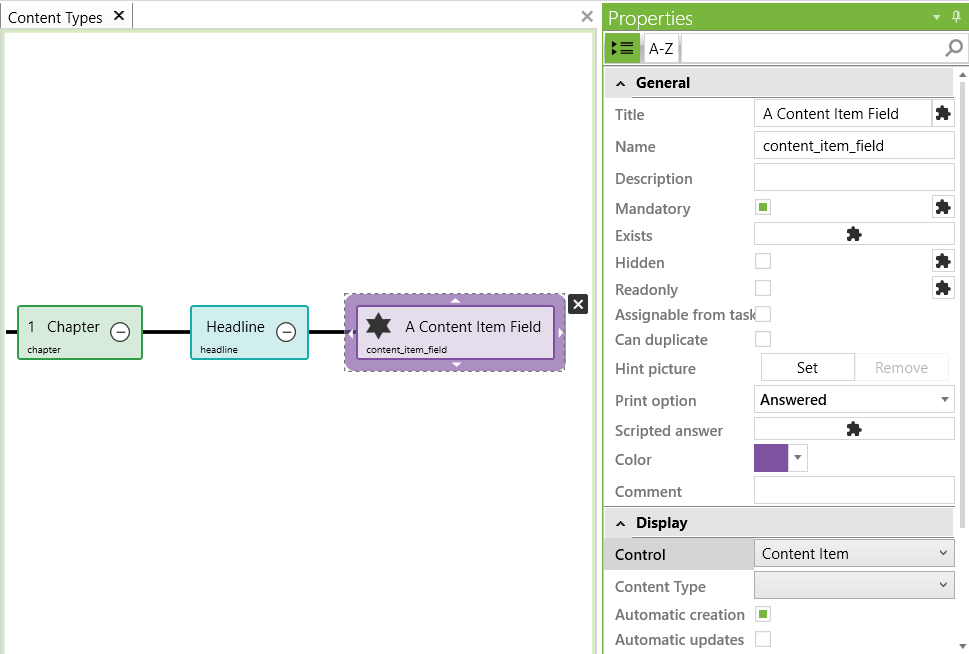This screenshot has width=969, height=654.
Task: Click the Print option label
Action: [656, 401]
